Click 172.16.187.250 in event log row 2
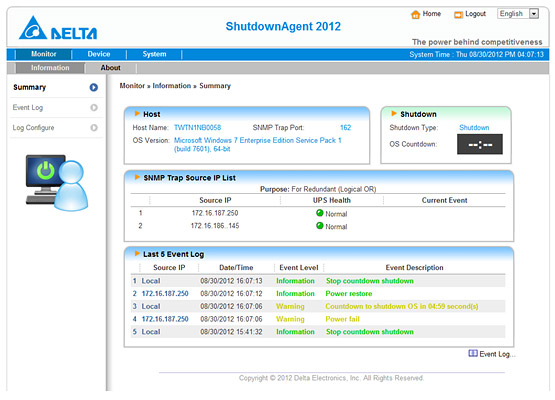The height and width of the screenshot is (400, 555). click(165, 294)
